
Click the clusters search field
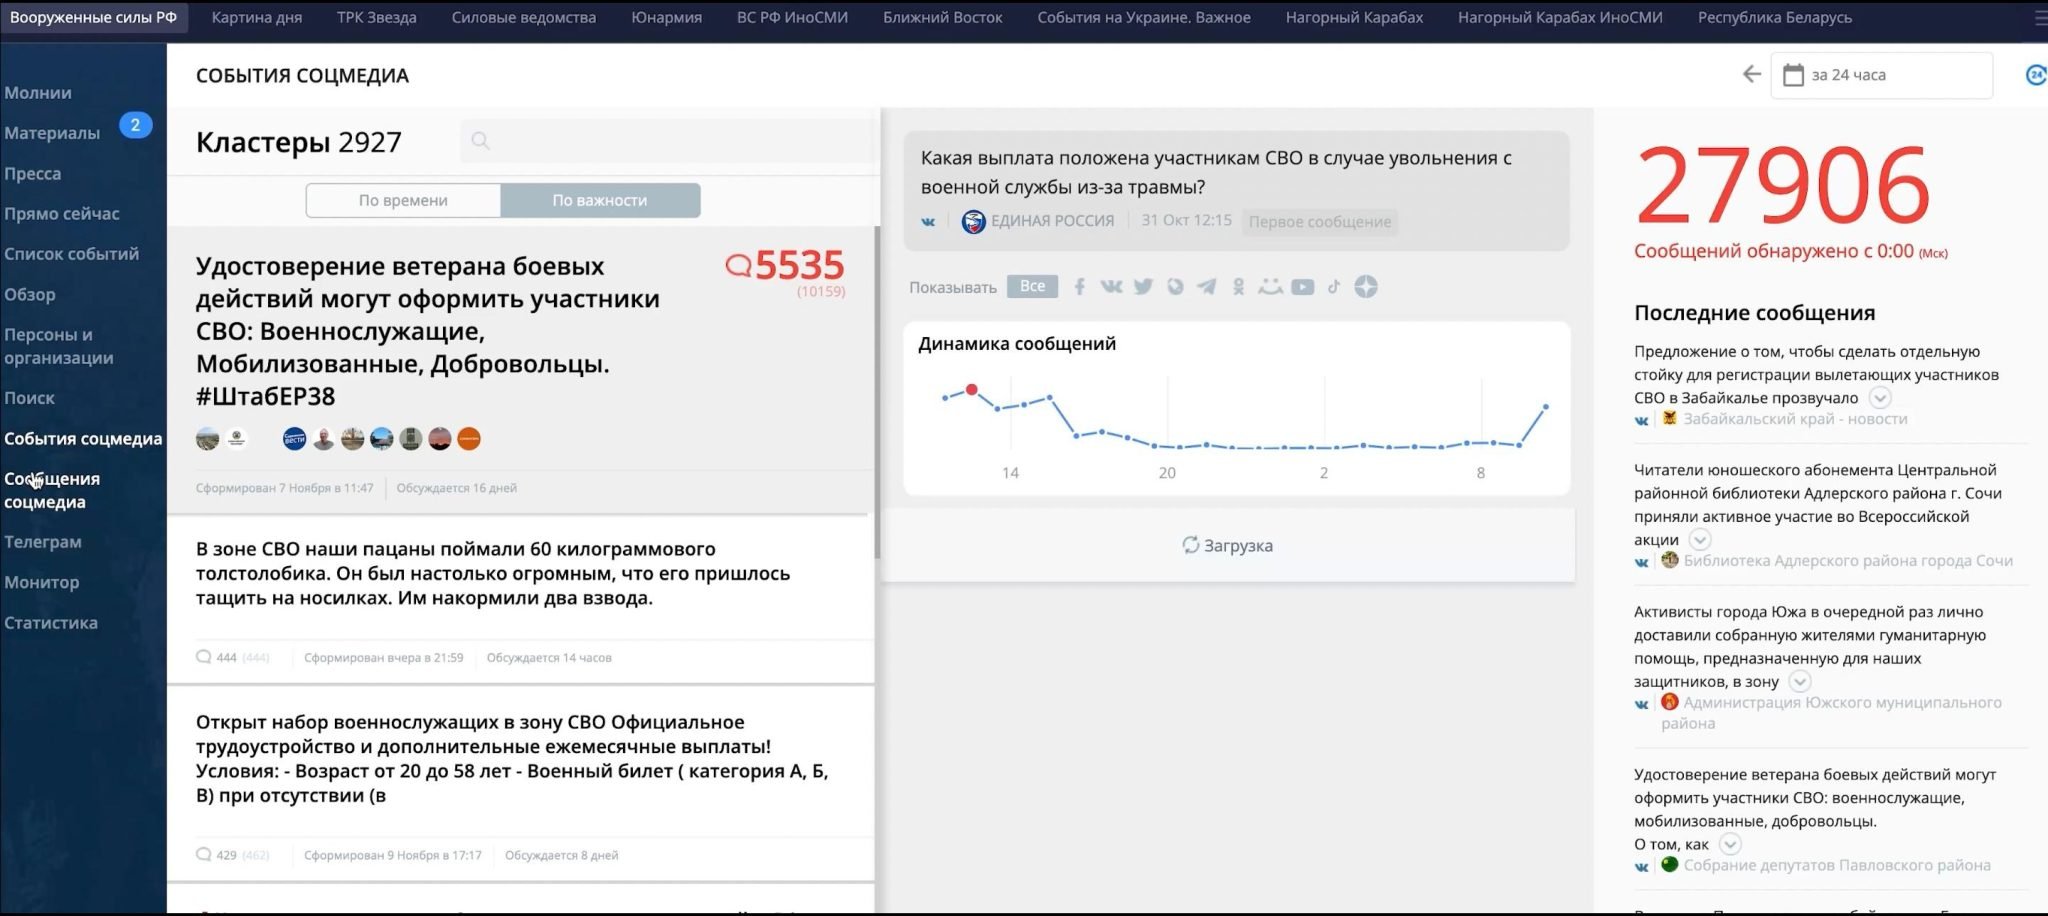[670, 141]
